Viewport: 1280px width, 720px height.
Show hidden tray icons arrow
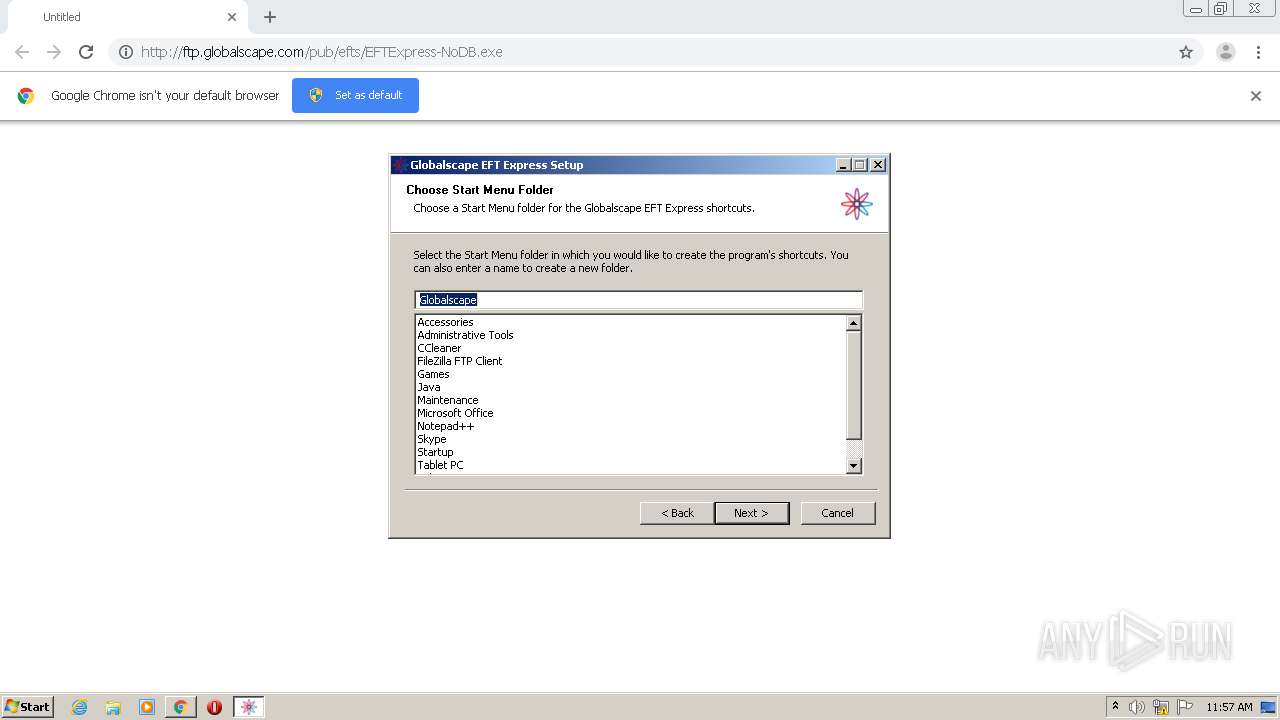(x=1115, y=707)
